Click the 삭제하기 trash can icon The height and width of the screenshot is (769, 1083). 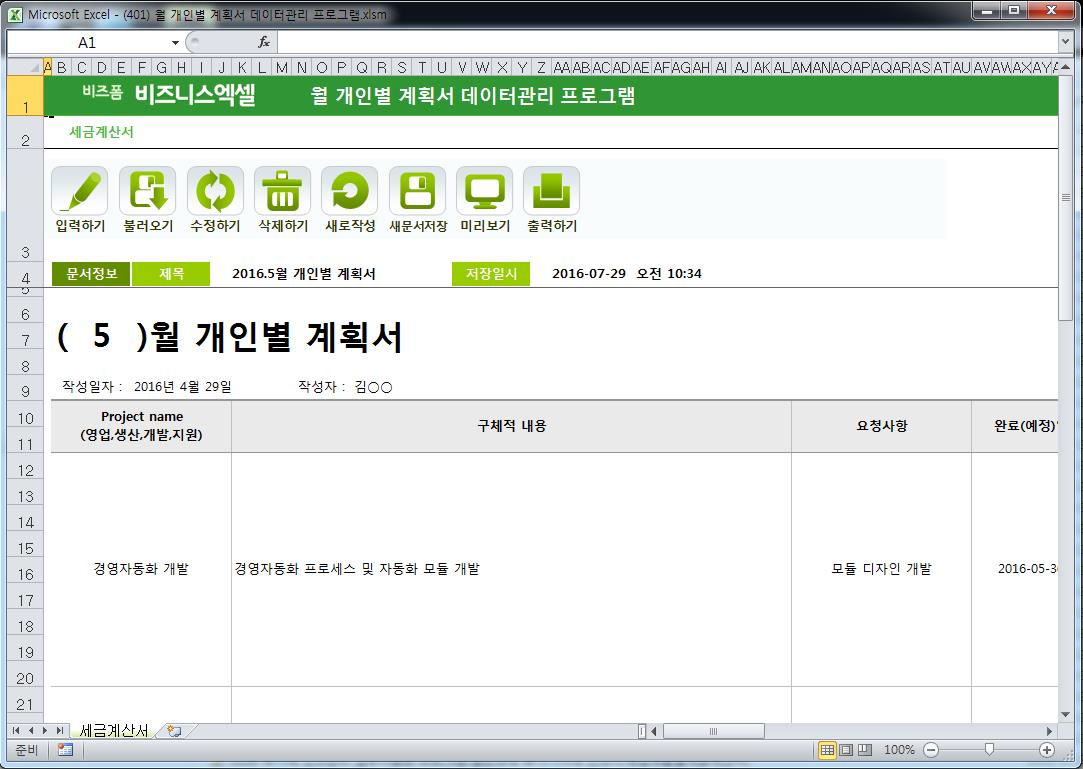(x=282, y=191)
